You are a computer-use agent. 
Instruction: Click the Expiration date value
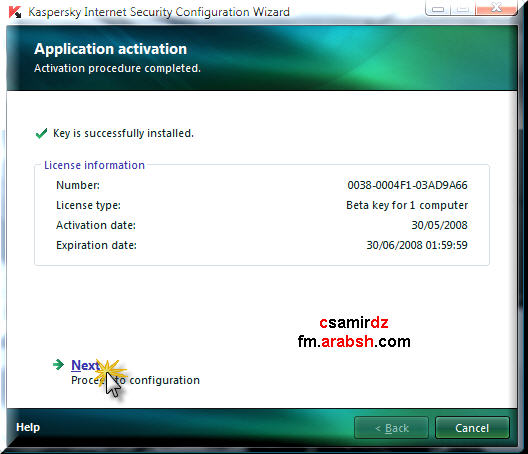[x=417, y=245]
